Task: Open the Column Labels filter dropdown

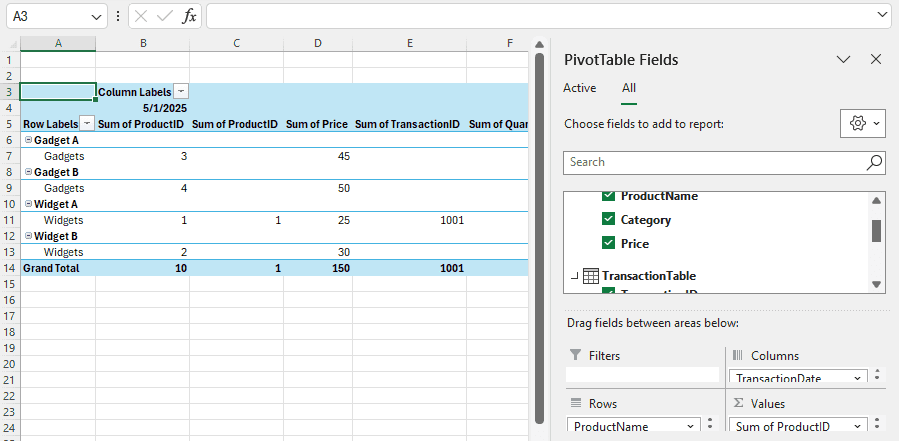Action: 181,92
